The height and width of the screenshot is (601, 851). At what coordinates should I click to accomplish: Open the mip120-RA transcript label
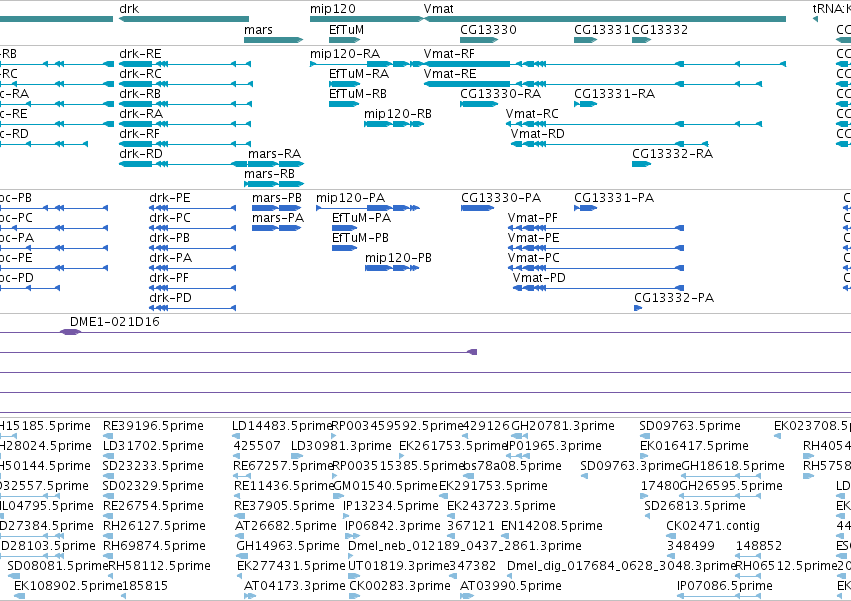coord(345,54)
